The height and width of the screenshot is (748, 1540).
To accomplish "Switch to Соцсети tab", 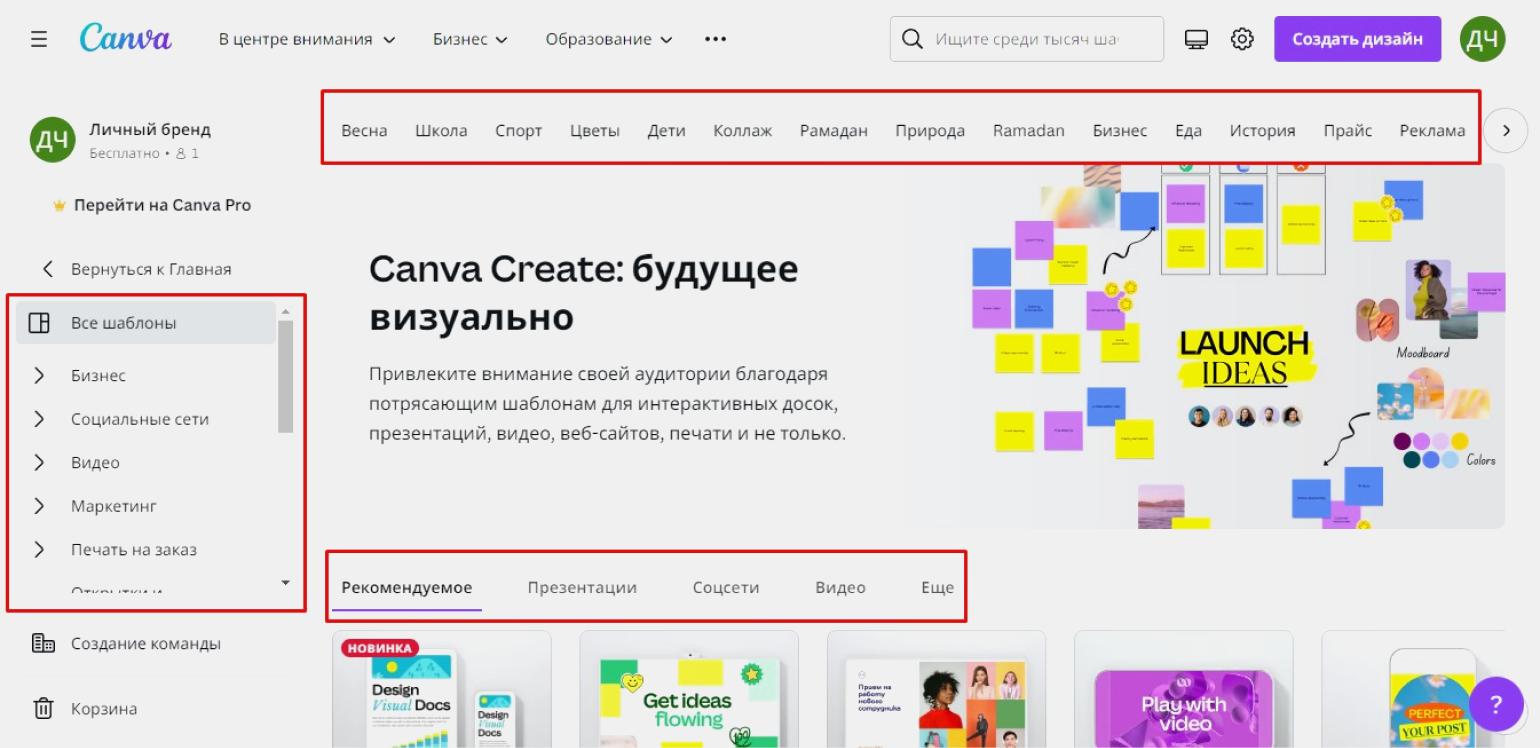I will point(726,587).
